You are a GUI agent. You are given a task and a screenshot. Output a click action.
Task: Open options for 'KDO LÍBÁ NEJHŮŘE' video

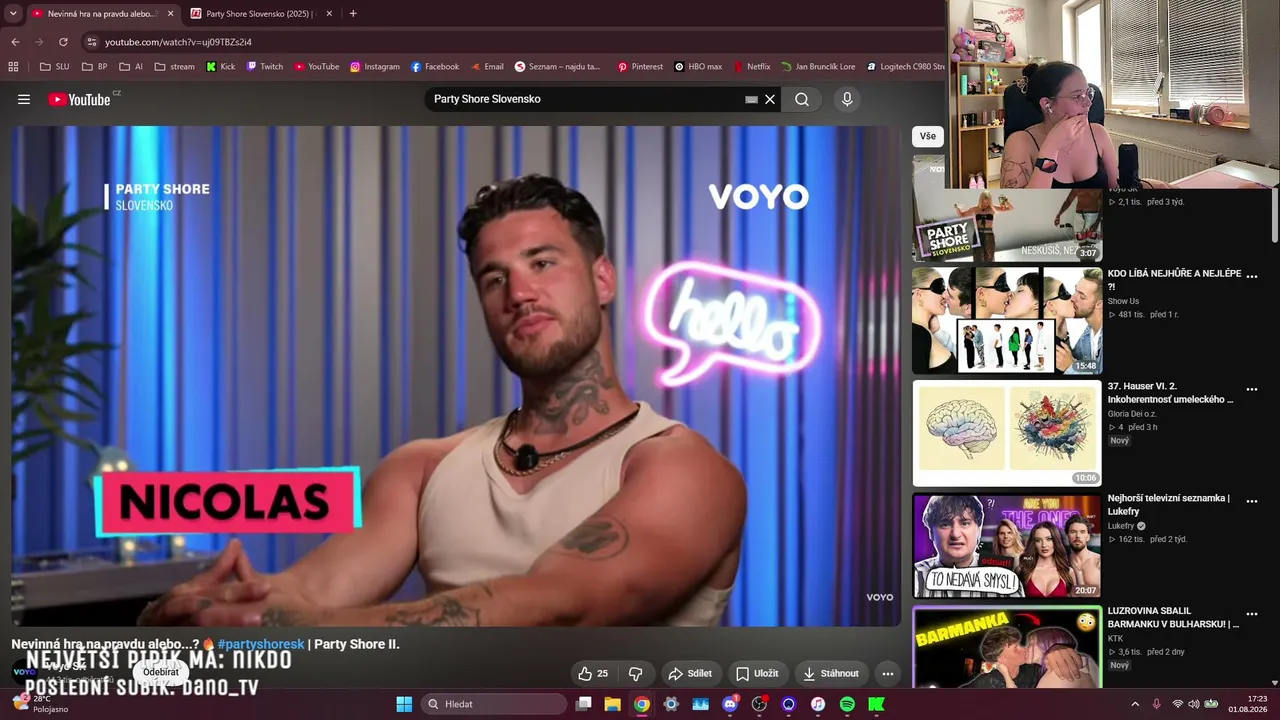(1251, 276)
